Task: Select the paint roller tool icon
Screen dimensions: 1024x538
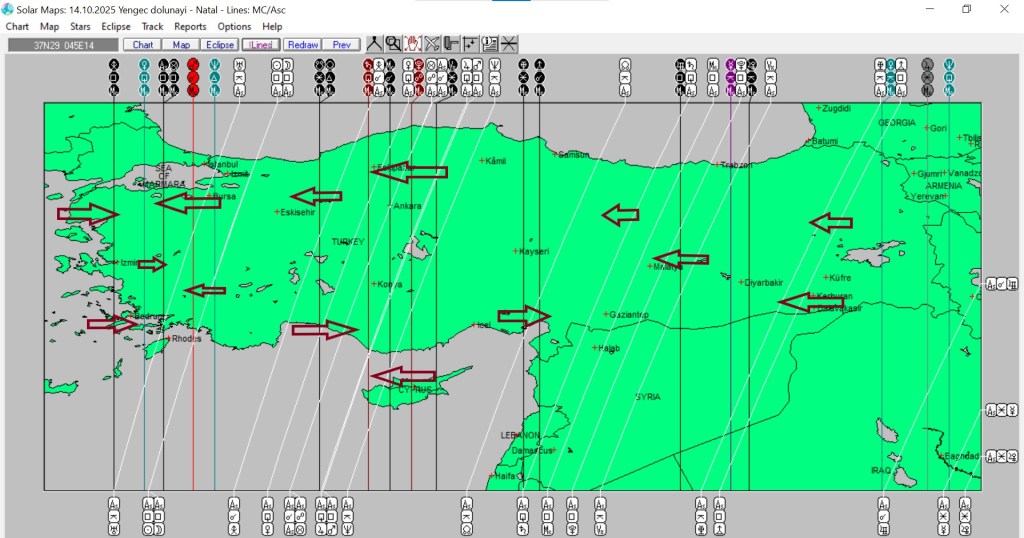Action: click(451, 44)
